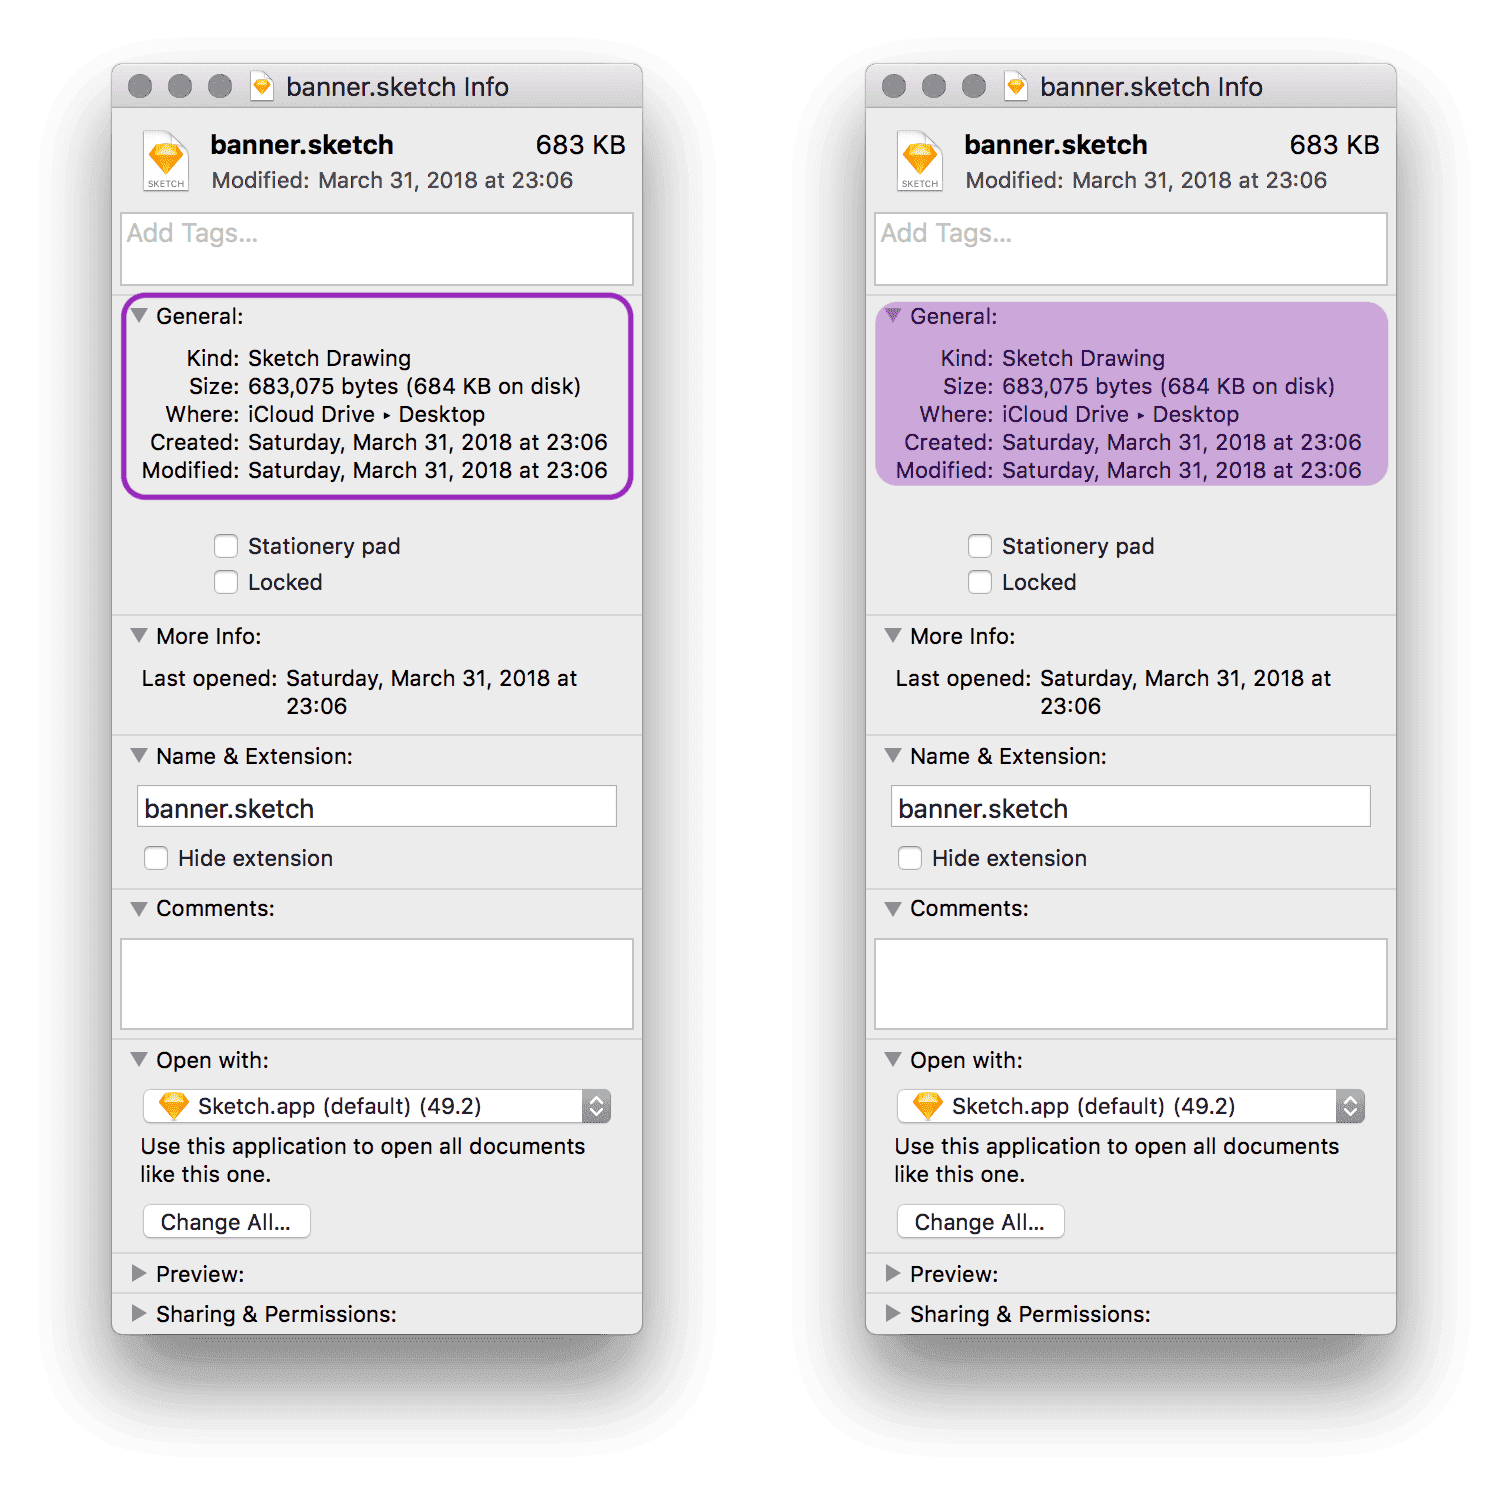Enable Locked checkbox in right window
The height and width of the screenshot is (1494, 1508).
click(980, 582)
